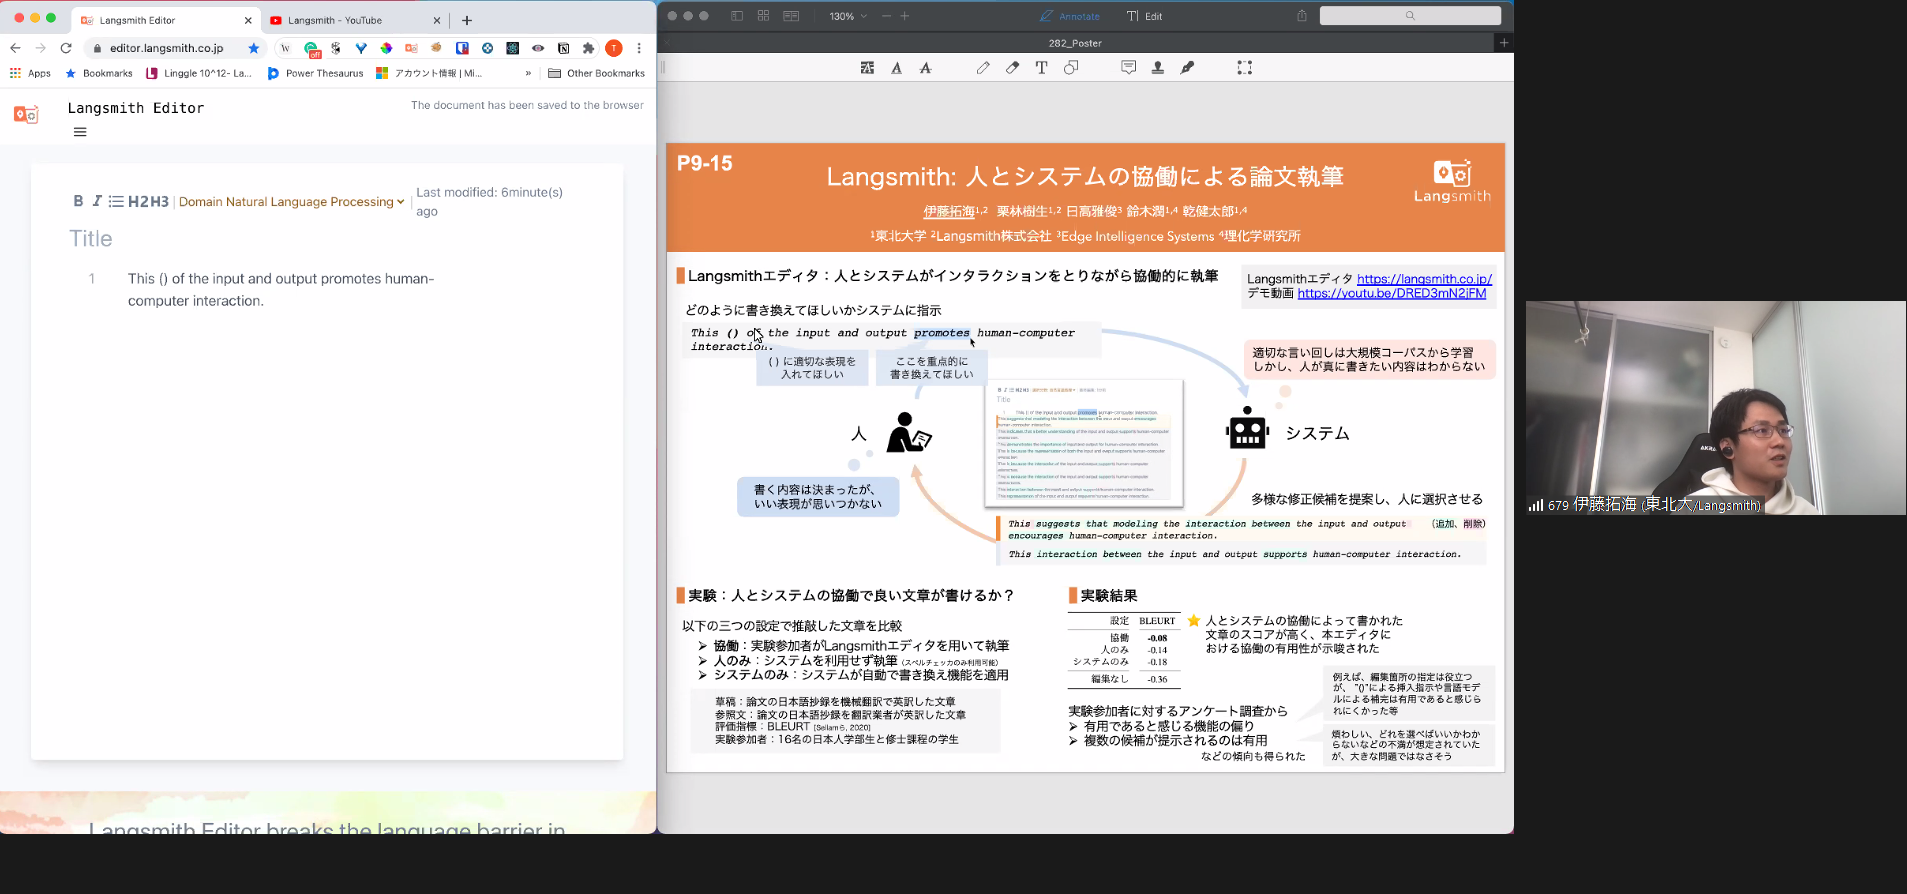Open the Chrome three-dot menu
Screen dimensions: 1907x894
click(x=639, y=48)
